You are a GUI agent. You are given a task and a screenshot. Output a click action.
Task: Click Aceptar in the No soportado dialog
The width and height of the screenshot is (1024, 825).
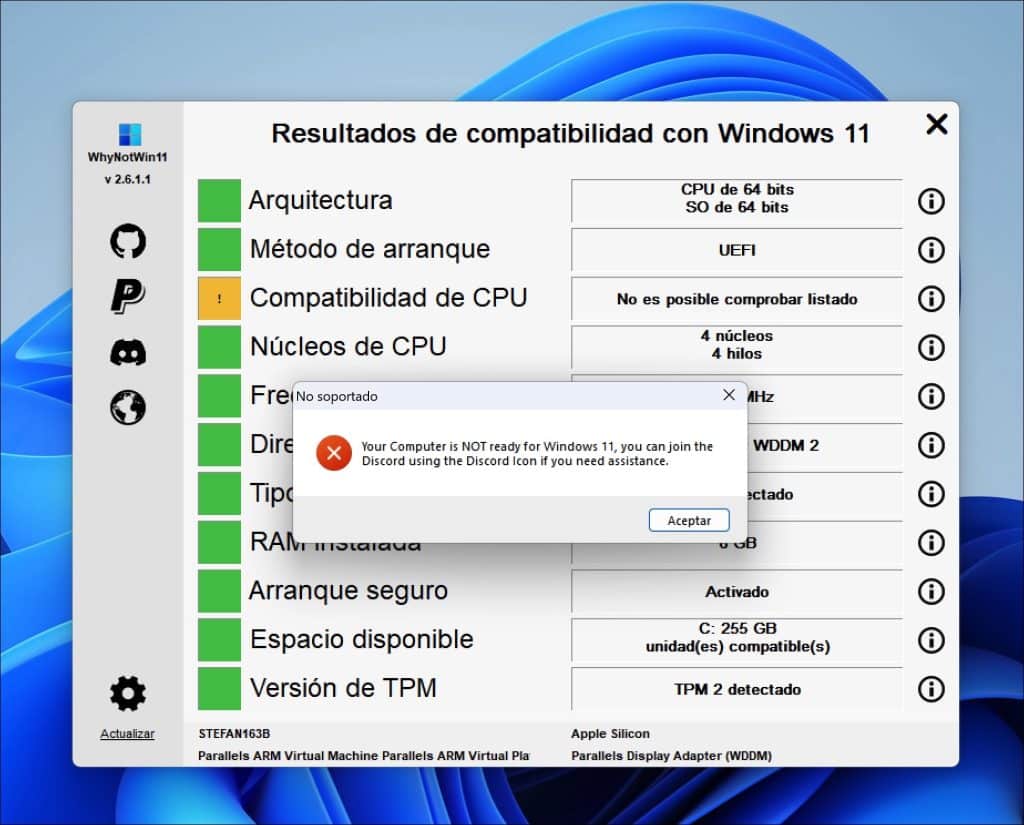coord(689,521)
